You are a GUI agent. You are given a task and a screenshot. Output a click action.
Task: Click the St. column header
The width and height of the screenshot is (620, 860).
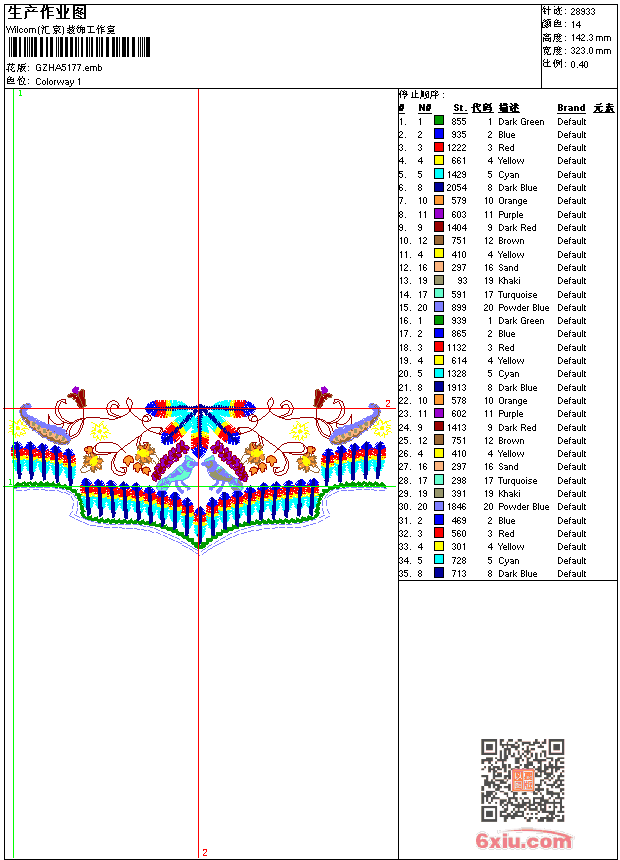click(460, 108)
